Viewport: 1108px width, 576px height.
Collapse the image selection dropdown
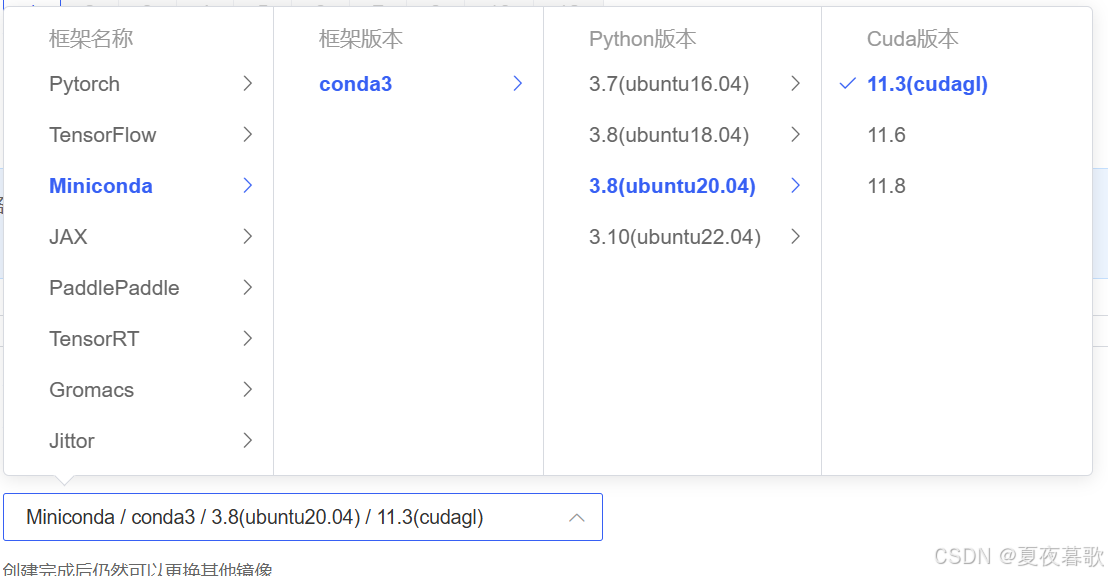577,517
